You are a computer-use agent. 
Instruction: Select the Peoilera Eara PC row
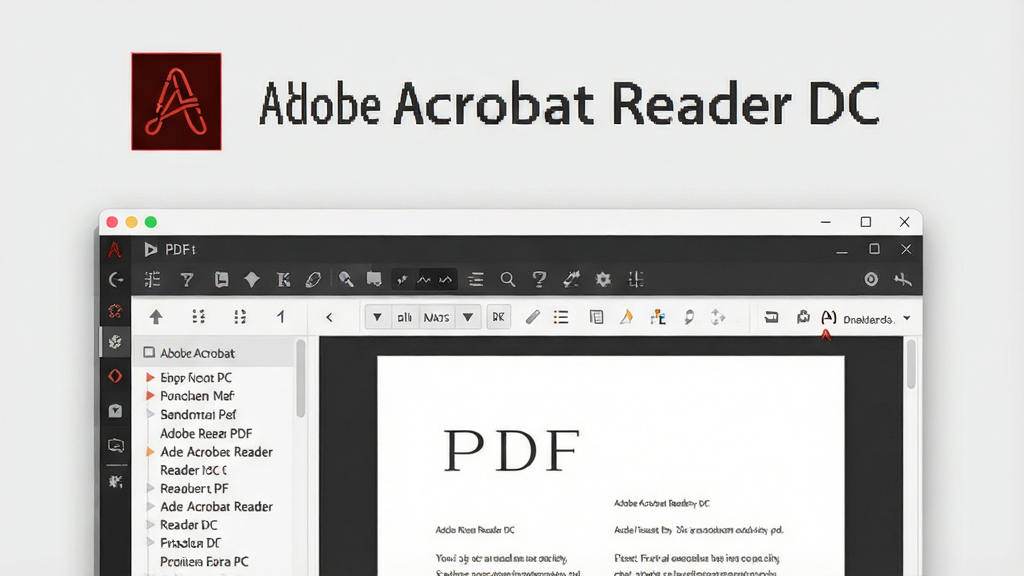pyautogui.click(x=204, y=562)
